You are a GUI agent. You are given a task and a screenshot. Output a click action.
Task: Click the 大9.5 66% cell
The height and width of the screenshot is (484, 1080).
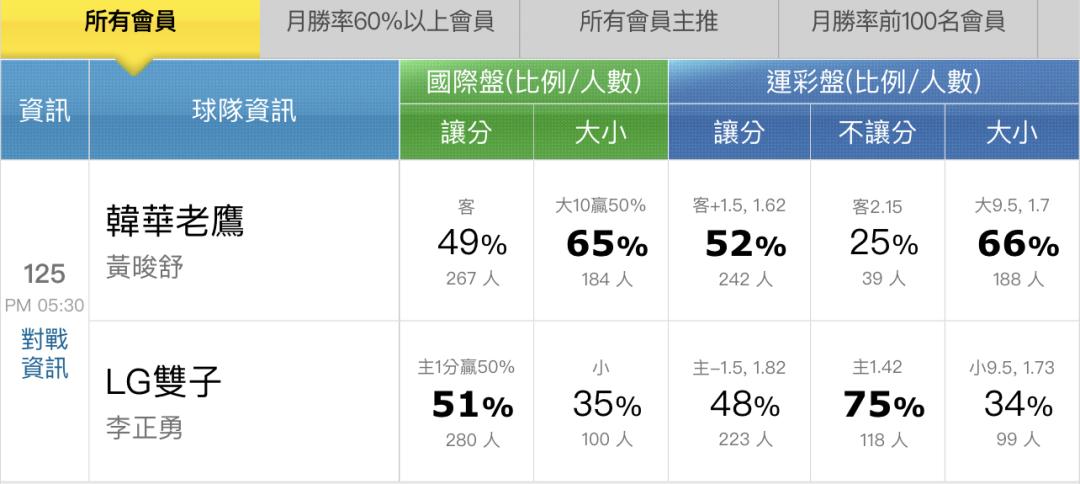point(1012,242)
